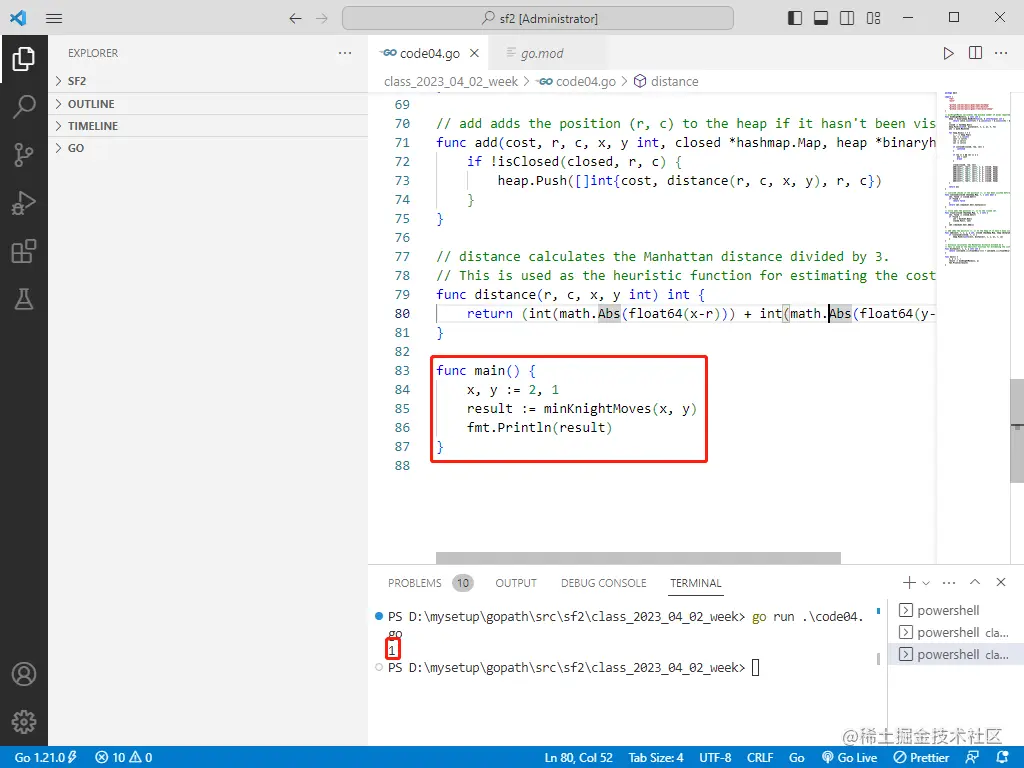The height and width of the screenshot is (768, 1024).
Task: Open terminal panel more actions ellipsis
Action: 949,582
